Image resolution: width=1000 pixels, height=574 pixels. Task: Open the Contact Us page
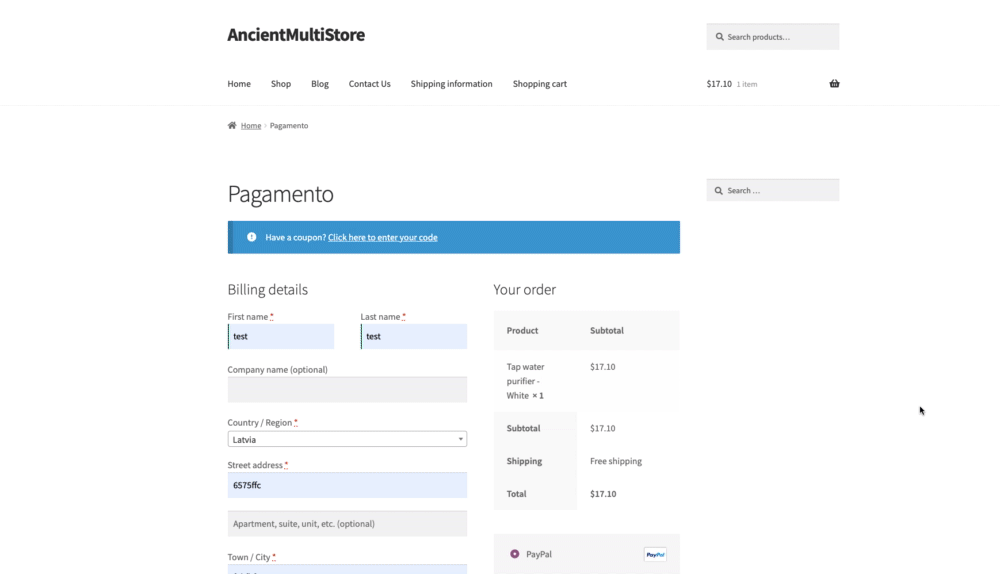click(x=369, y=84)
